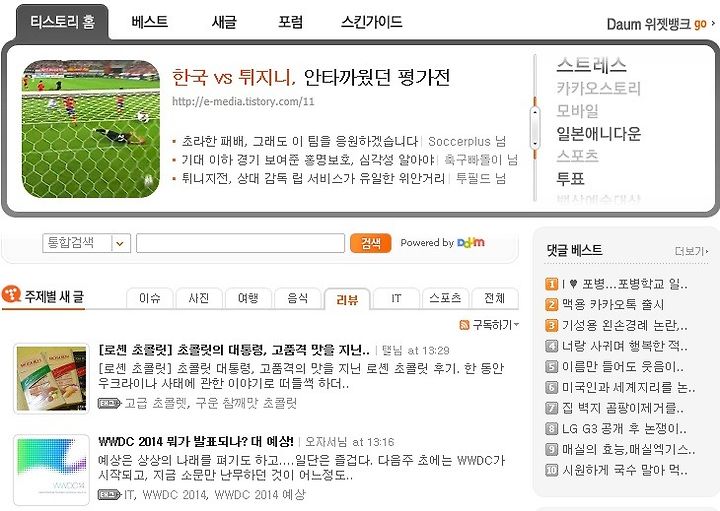The width and height of the screenshot is (720, 511).
Task: Click rank 10 badge in 댓글 베스트 list
Action: point(551,470)
